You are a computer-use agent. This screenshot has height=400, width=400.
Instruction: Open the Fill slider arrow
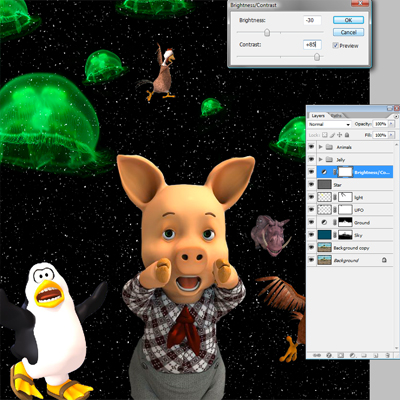(391, 135)
